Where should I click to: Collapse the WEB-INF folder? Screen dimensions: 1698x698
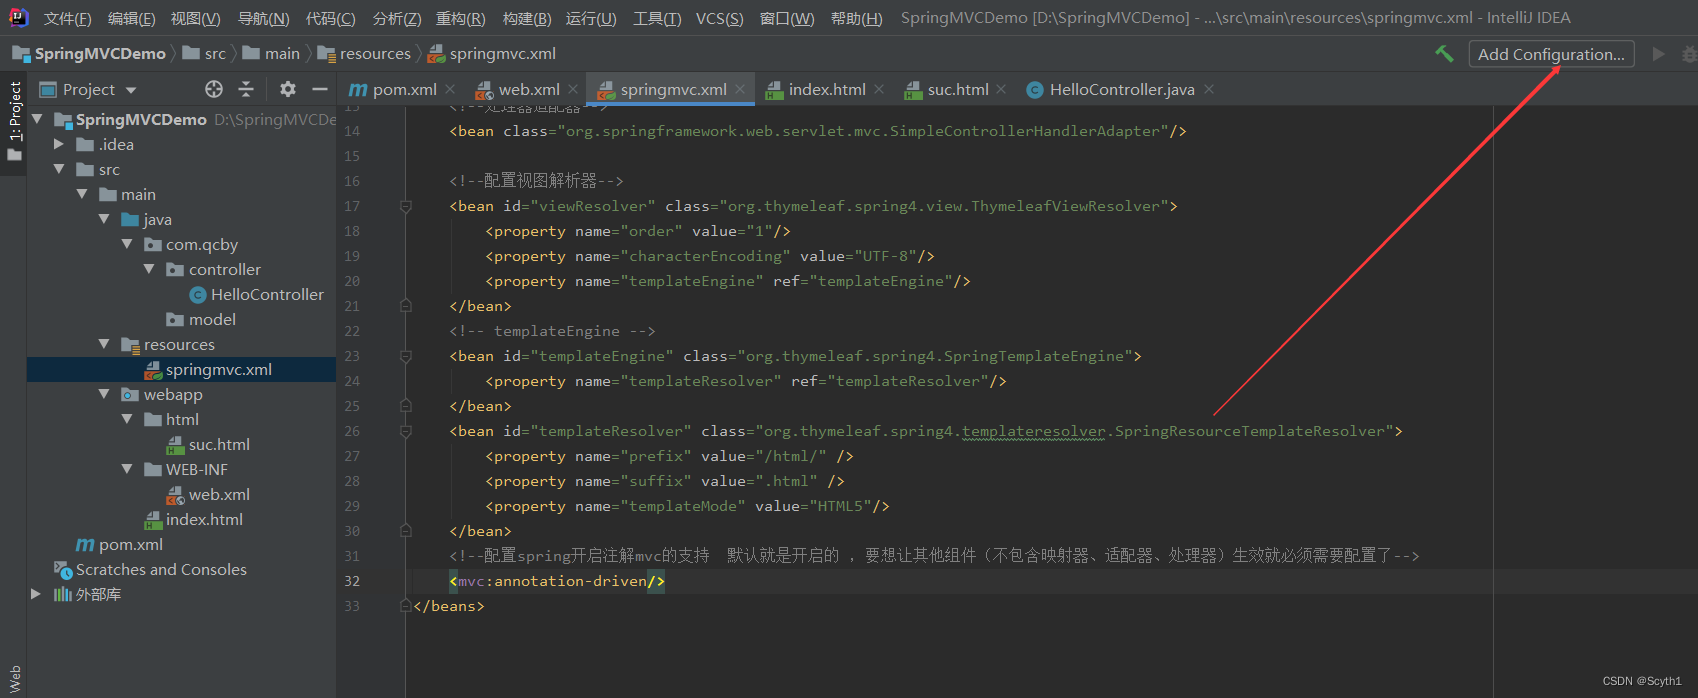click(x=127, y=469)
